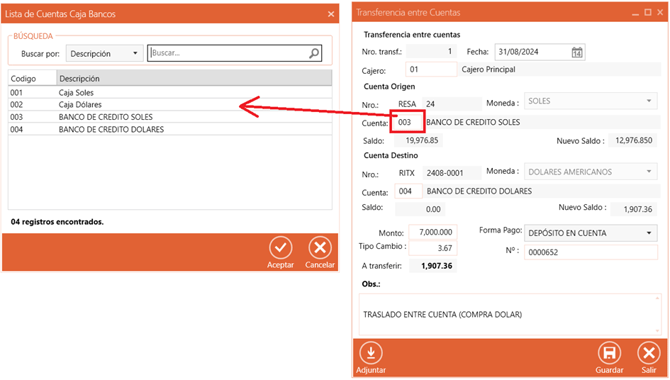The image size is (670, 380).
Task: Close the Transferencia entre Cuentas window
Action: 660,12
